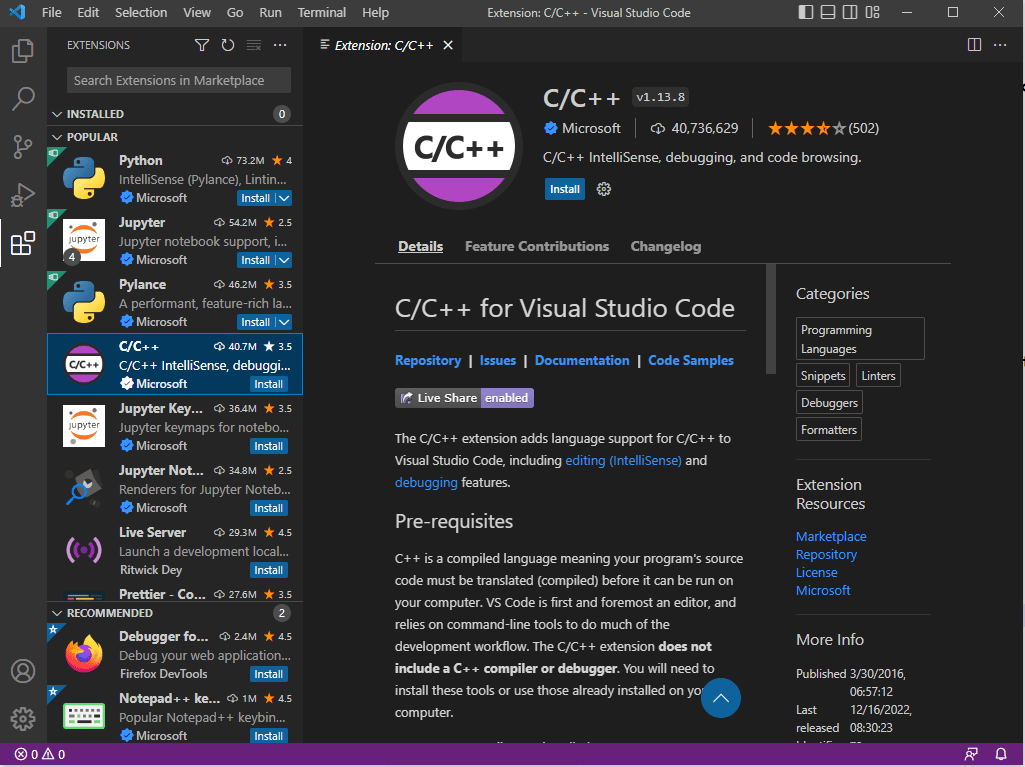Select the Details tab
Viewport: 1025px width, 767px height.
[420, 247]
